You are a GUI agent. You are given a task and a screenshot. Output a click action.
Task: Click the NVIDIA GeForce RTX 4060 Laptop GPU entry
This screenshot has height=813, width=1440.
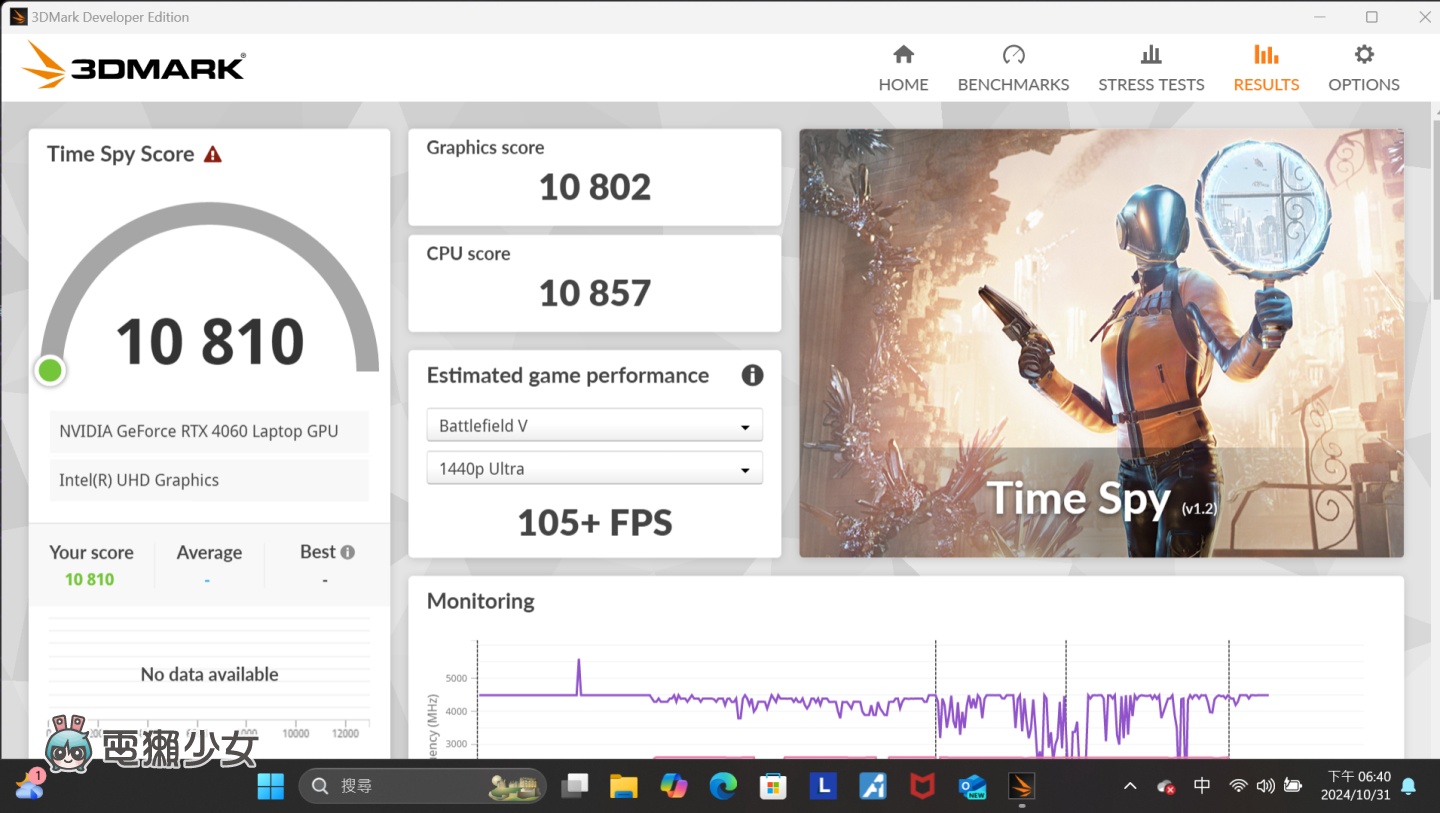(x=209, y=431)
